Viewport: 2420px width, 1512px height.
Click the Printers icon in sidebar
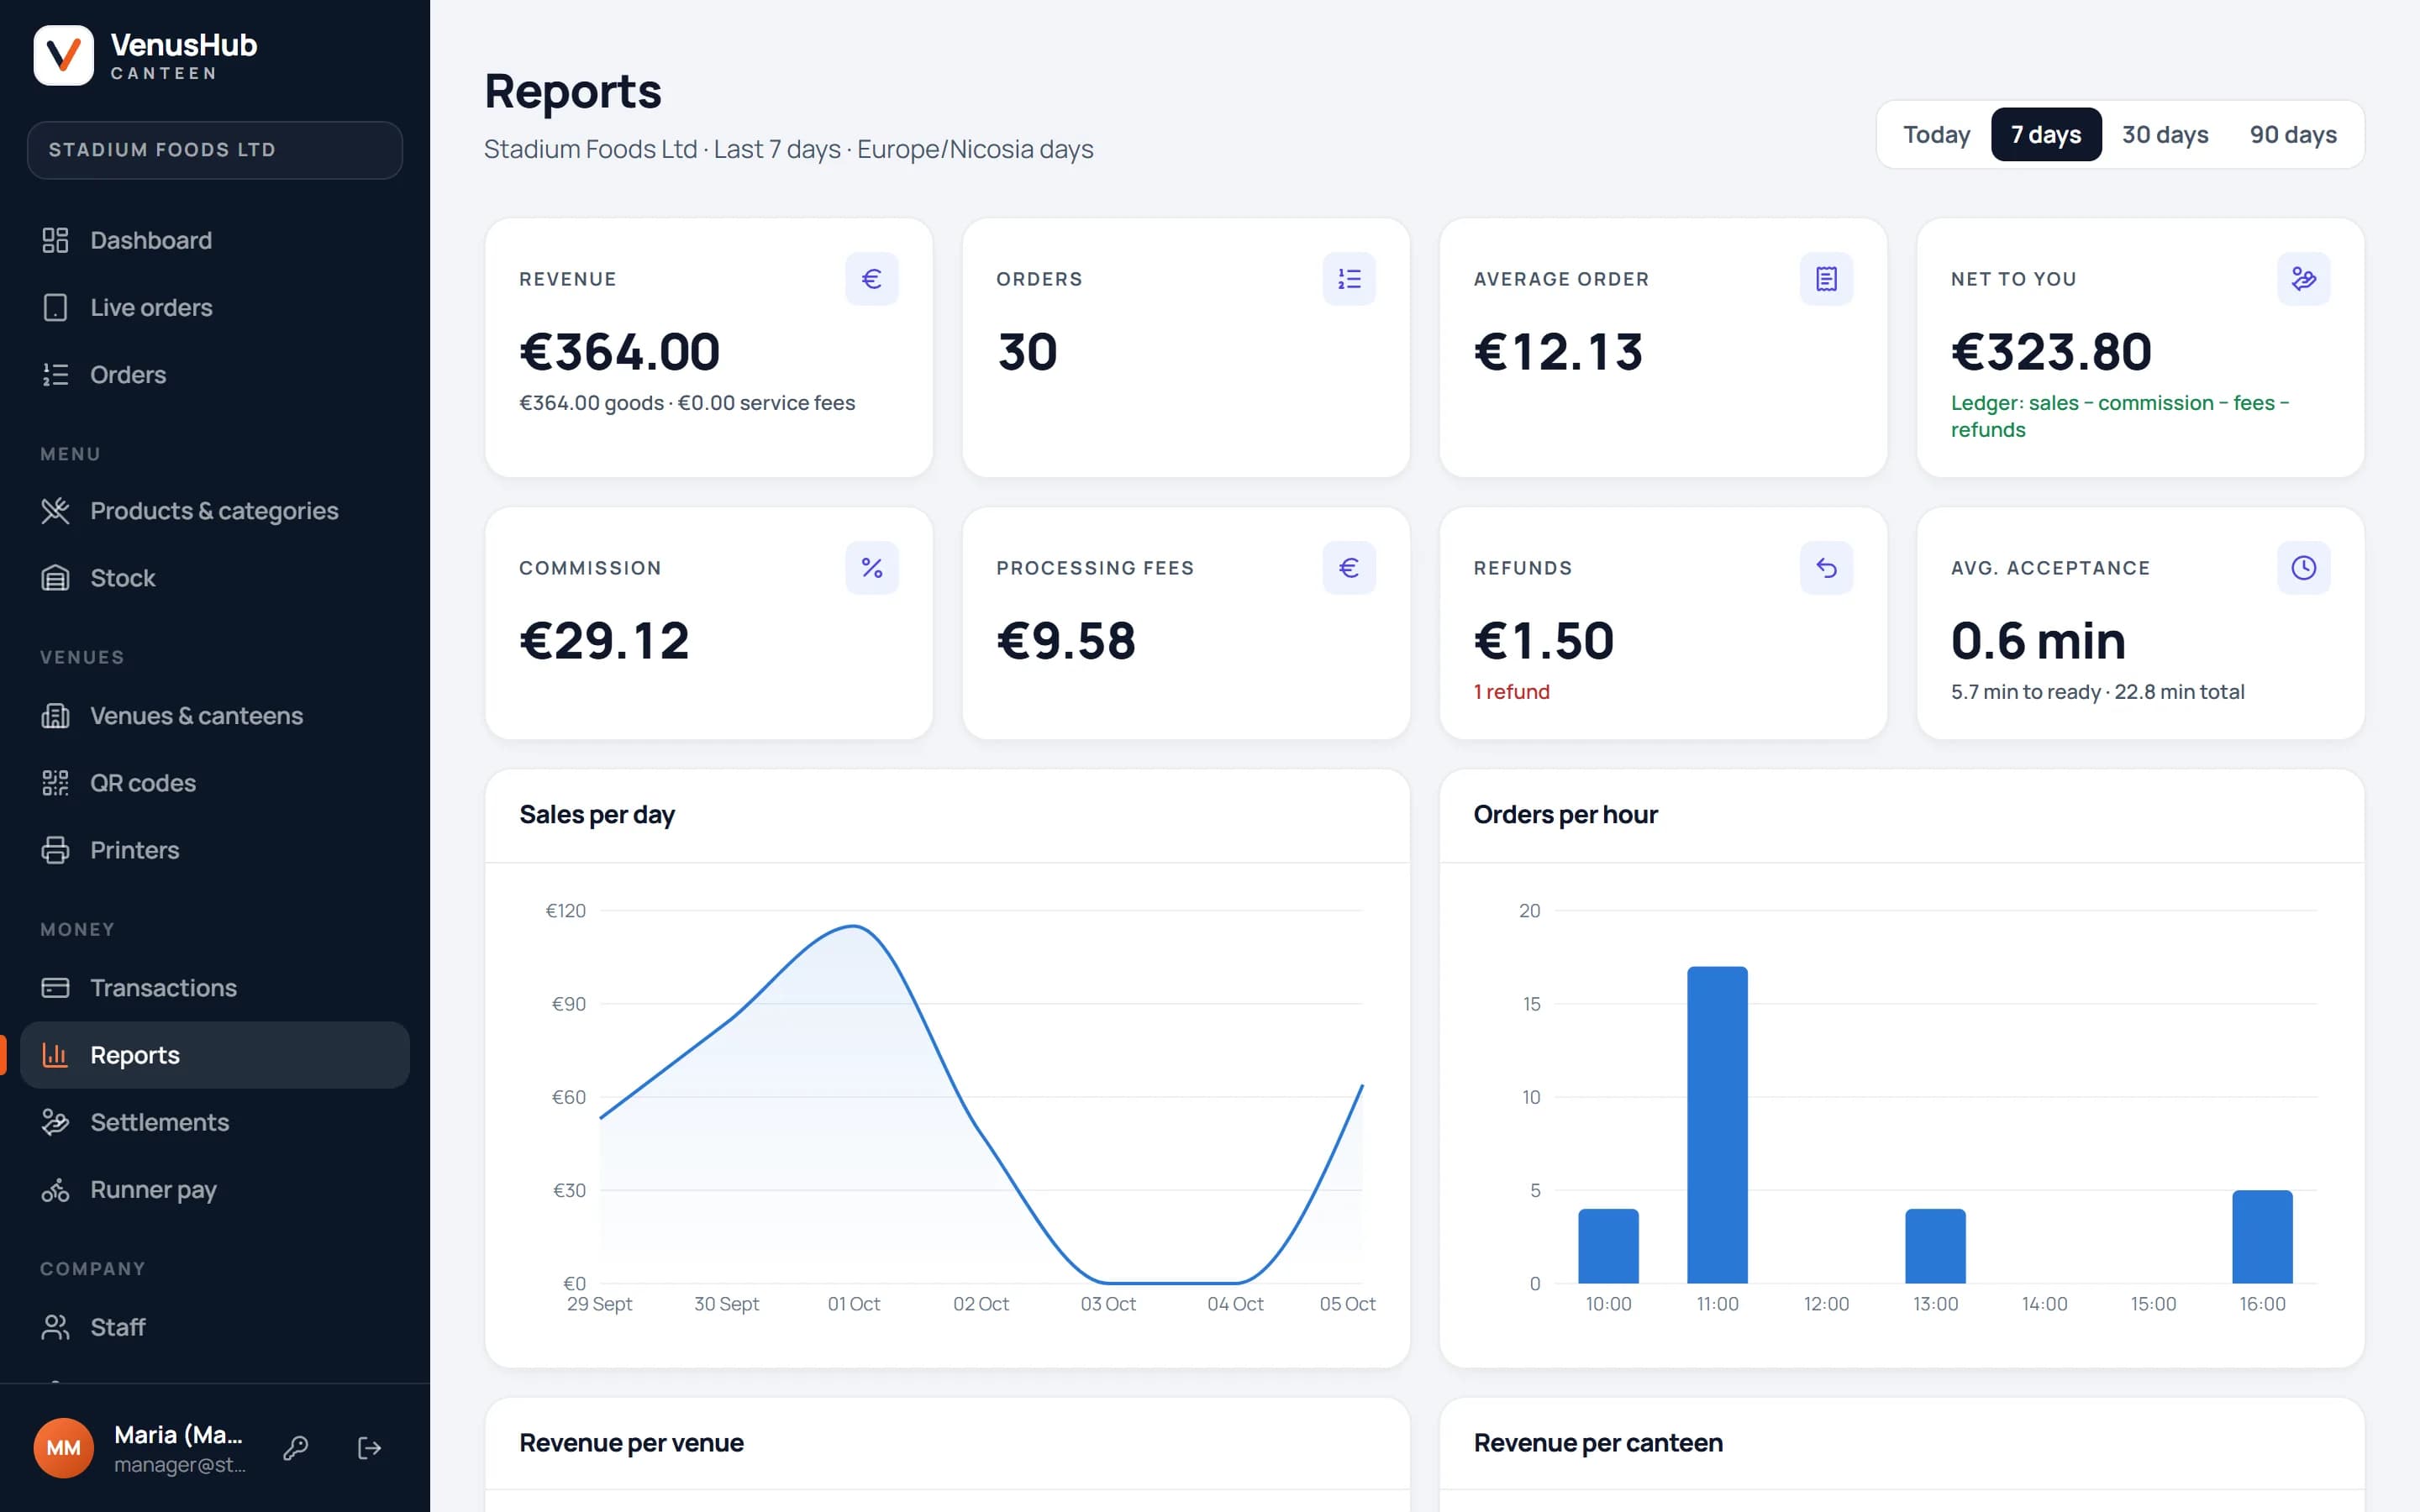[55, 850]
